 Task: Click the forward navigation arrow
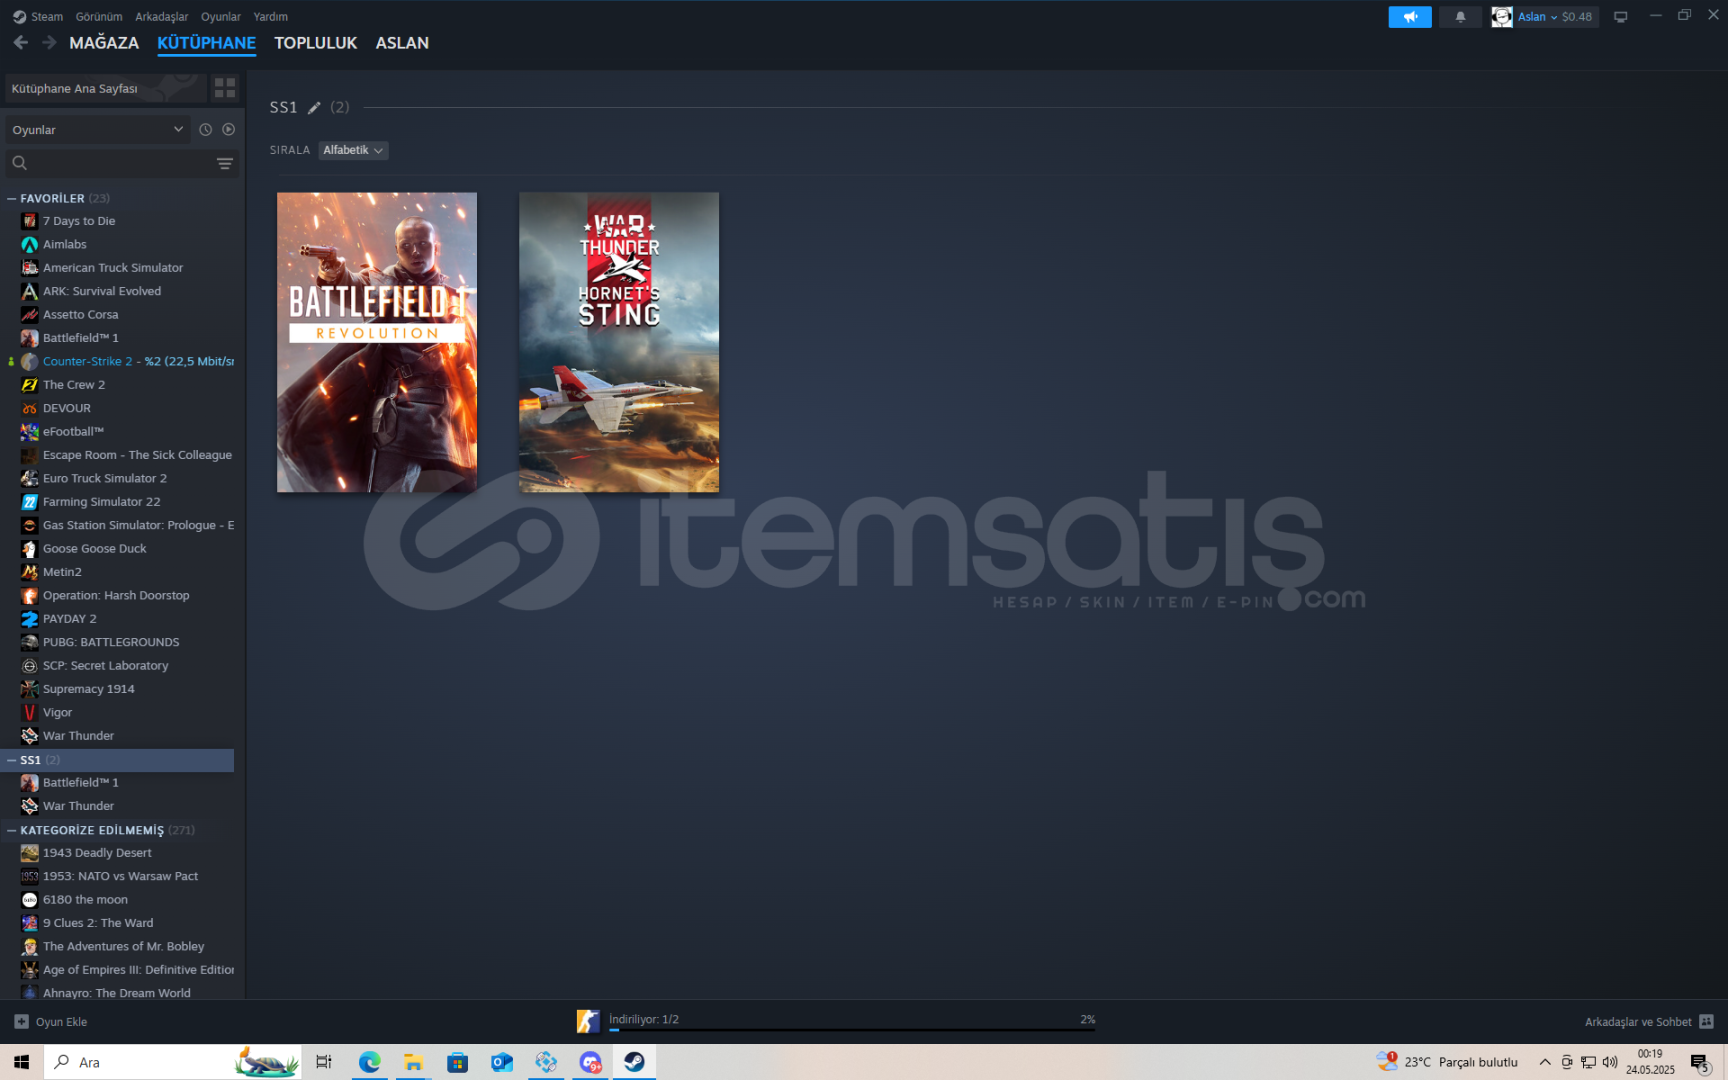point(49,42)
